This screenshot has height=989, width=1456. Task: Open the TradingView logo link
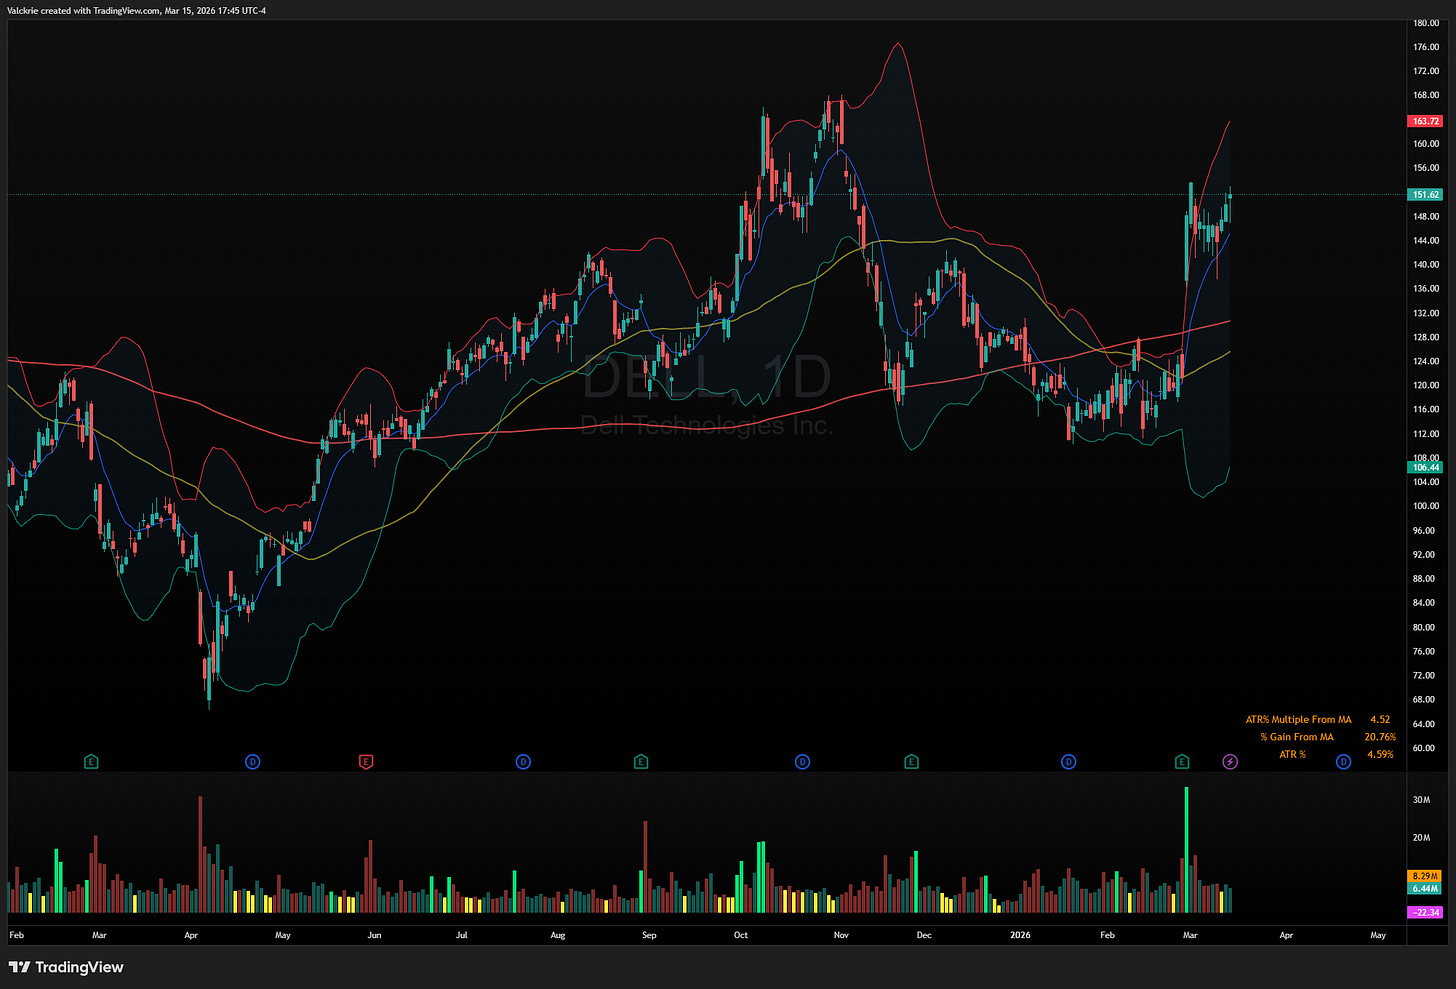click(x=66, y=967)
